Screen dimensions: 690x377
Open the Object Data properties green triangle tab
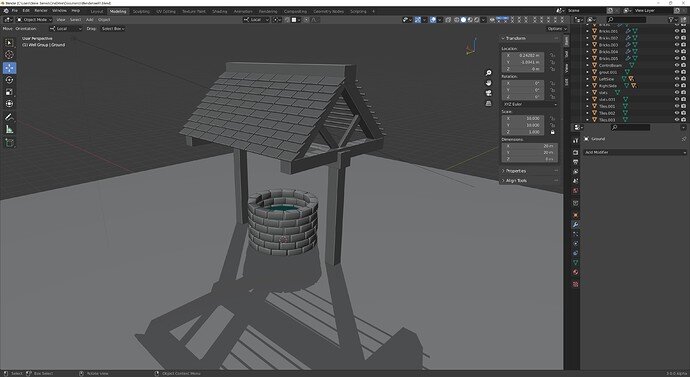coord(575,263)
